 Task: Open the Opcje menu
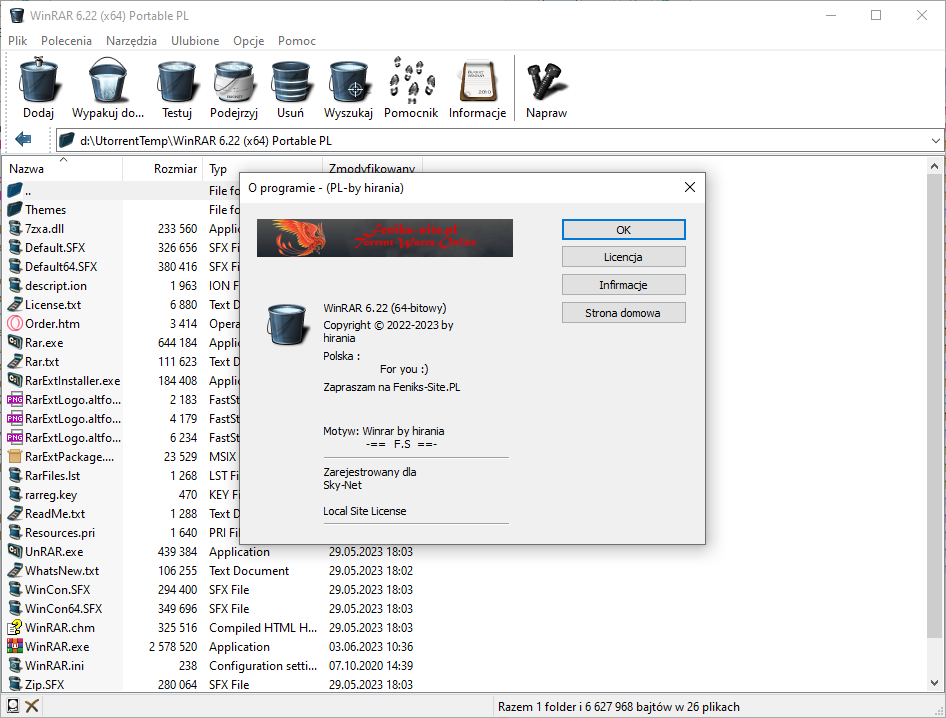(x=249, y=40)
